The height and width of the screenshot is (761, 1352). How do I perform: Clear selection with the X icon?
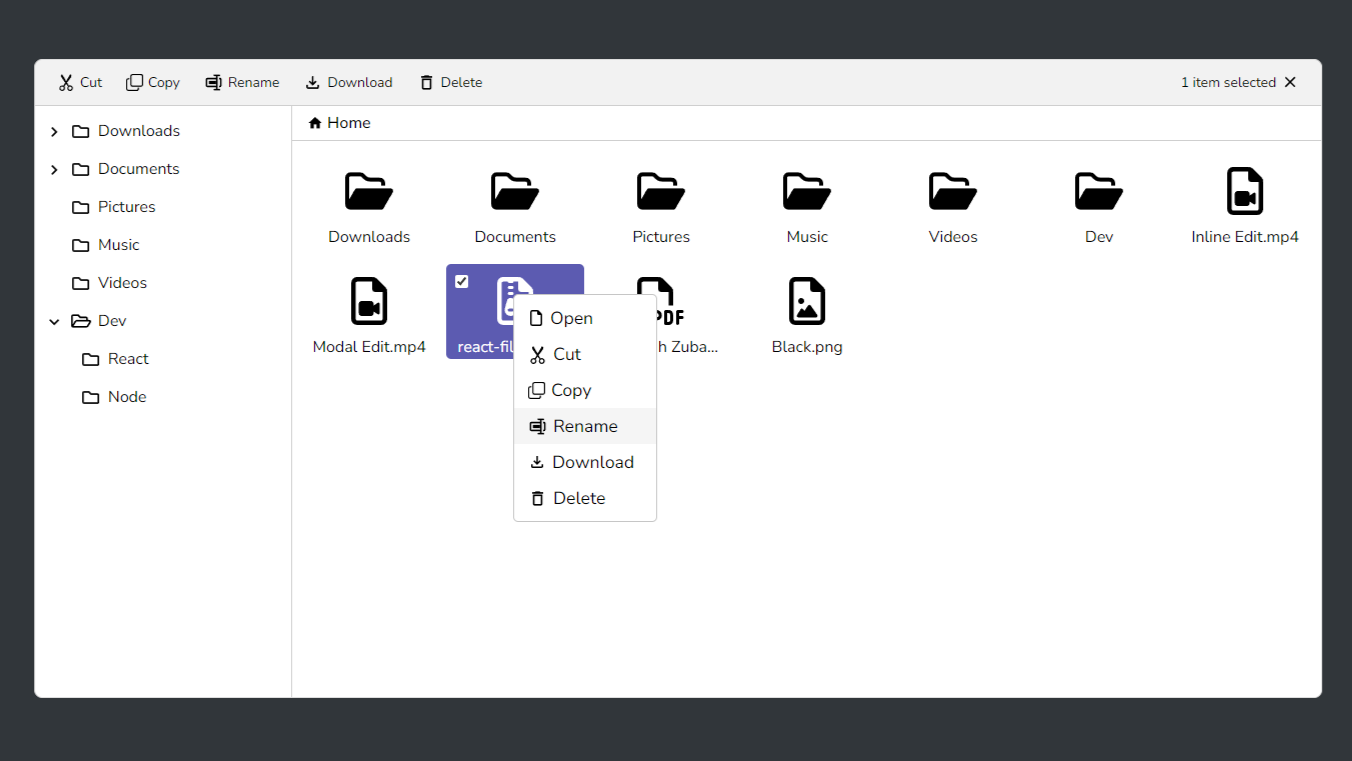[1290, 83]
